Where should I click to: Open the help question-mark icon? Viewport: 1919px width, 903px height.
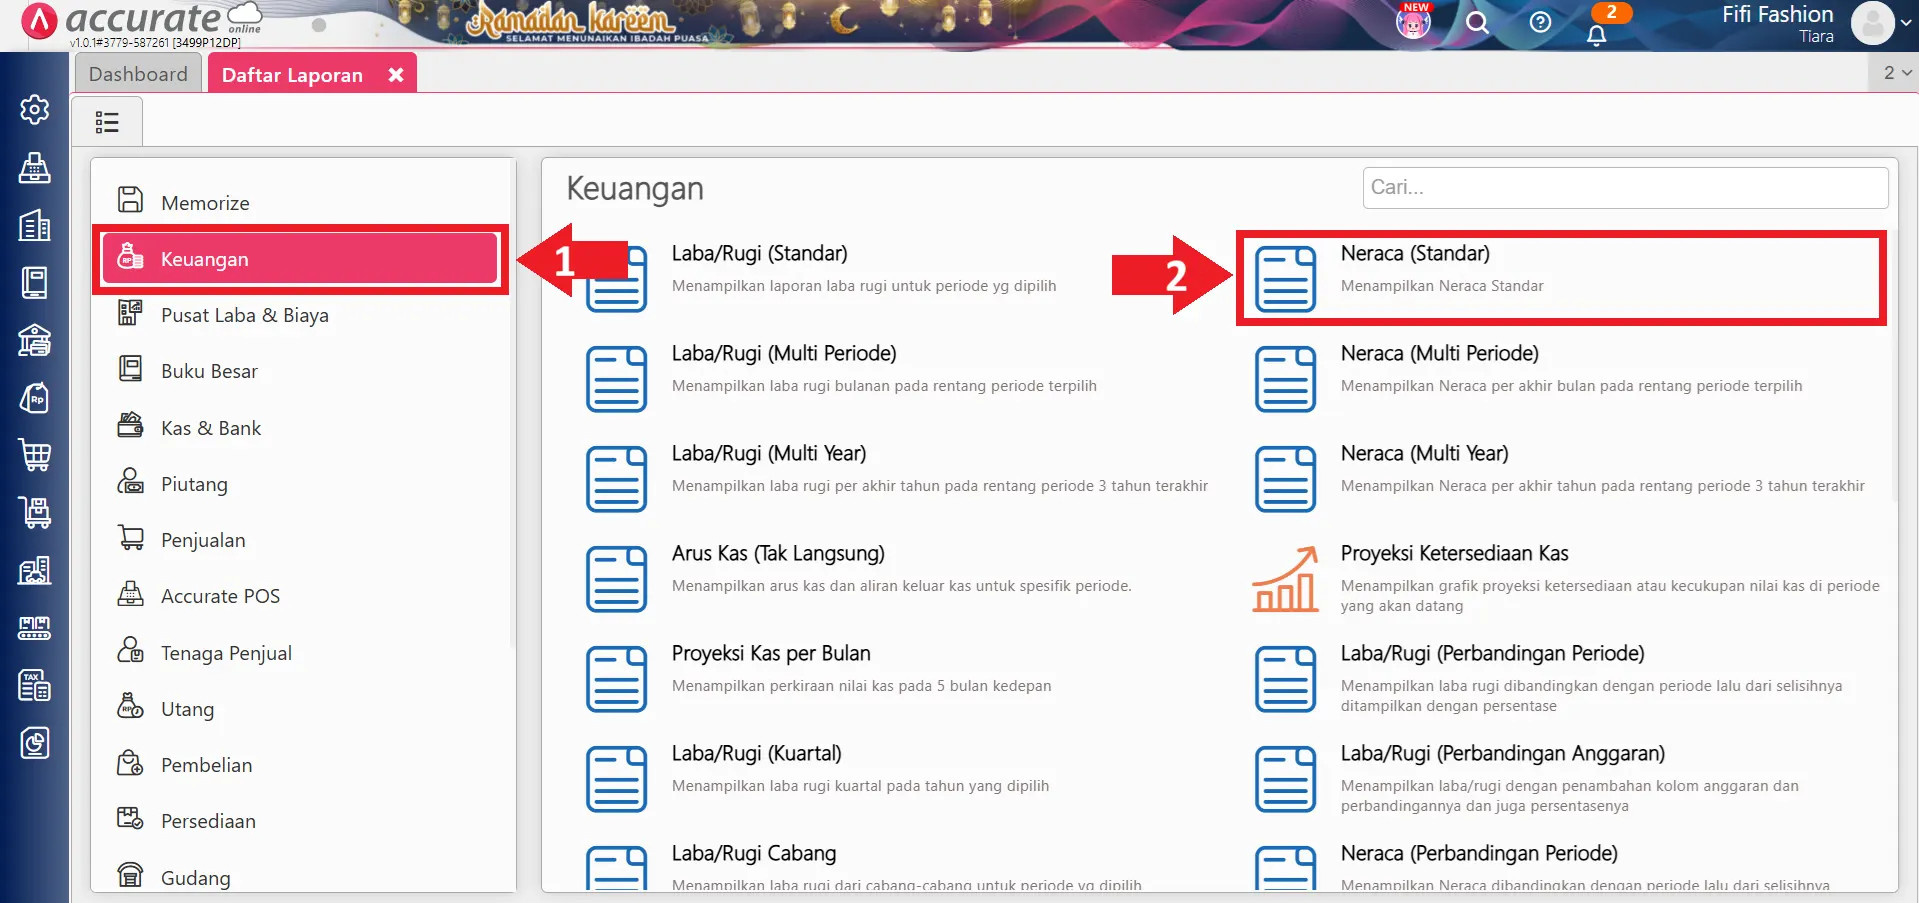tap(1539, 23)
